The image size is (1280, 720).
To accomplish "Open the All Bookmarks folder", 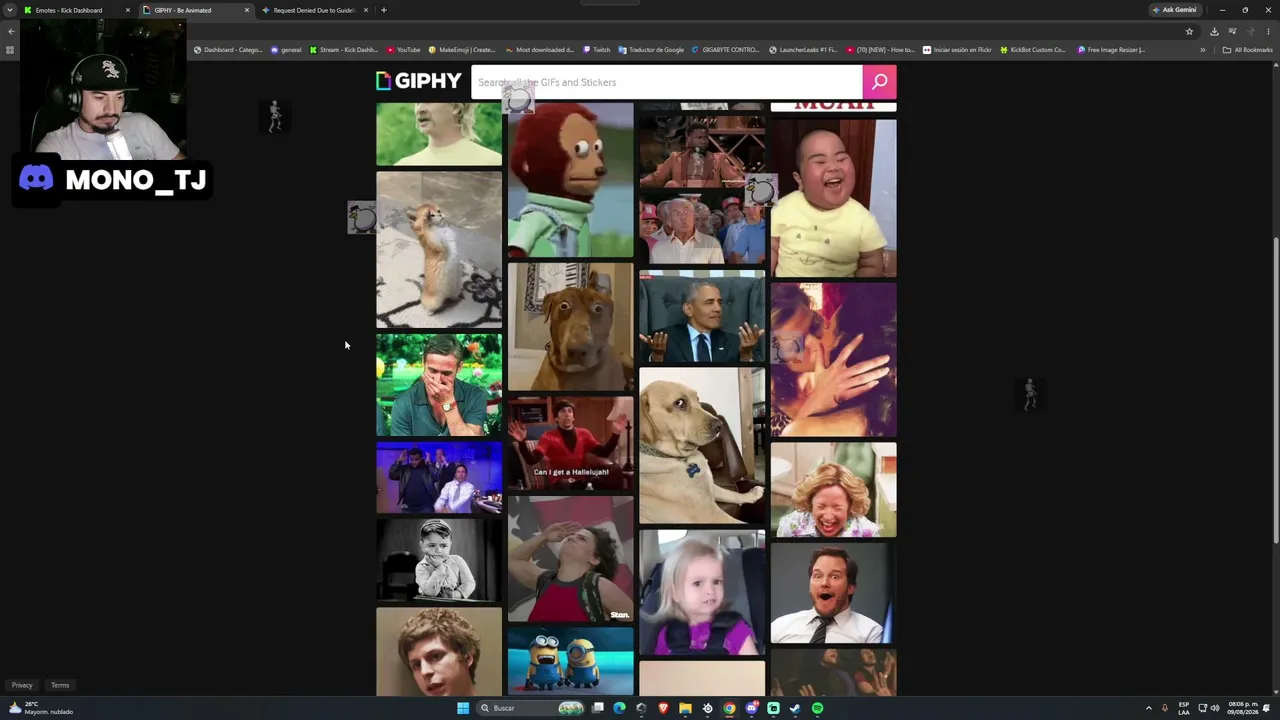I will tap(1247, 50).
